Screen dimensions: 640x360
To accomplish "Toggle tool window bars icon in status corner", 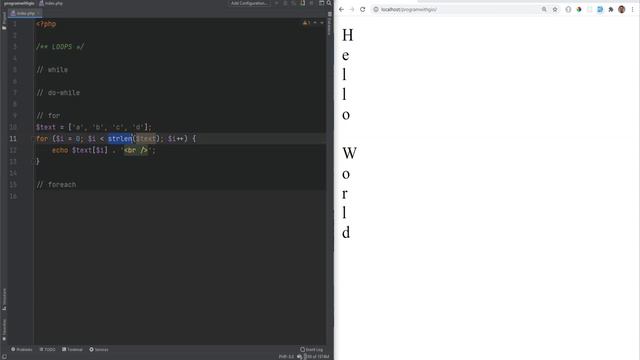I will tap(4, 356).
